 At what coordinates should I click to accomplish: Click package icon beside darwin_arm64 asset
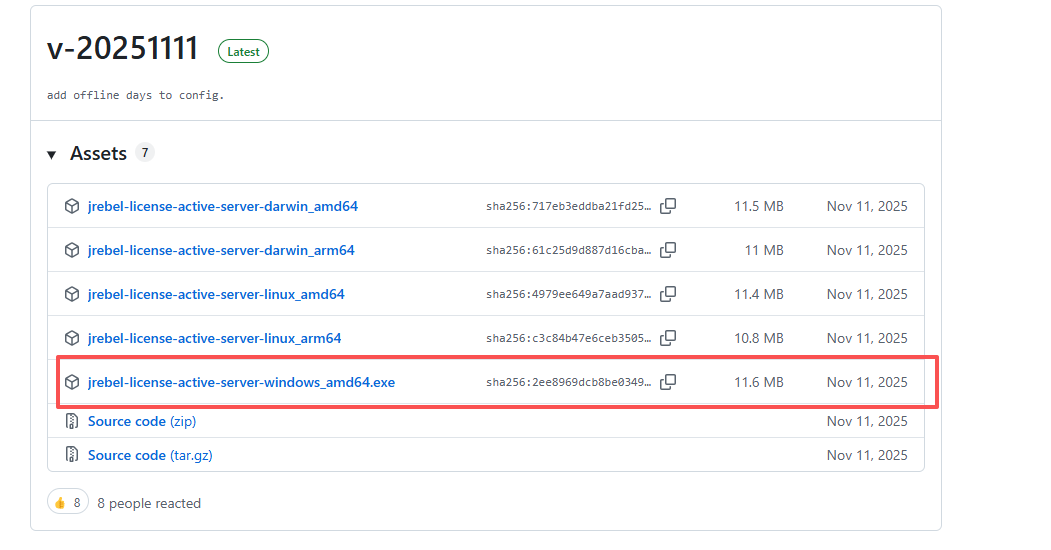72,250
